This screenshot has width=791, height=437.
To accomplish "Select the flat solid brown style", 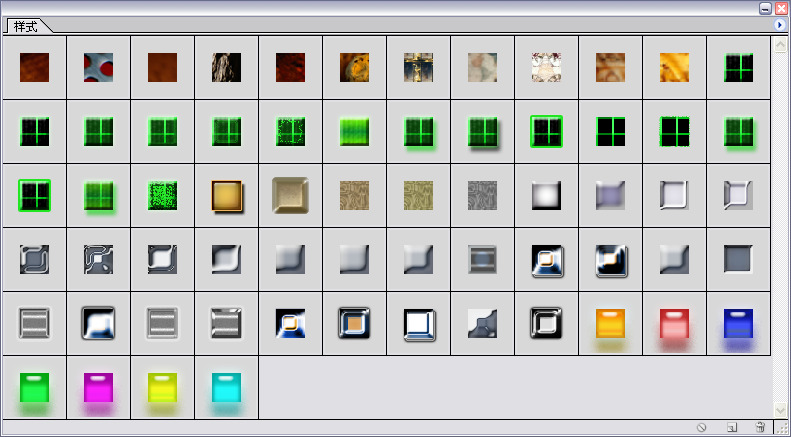I will (162, 68).
